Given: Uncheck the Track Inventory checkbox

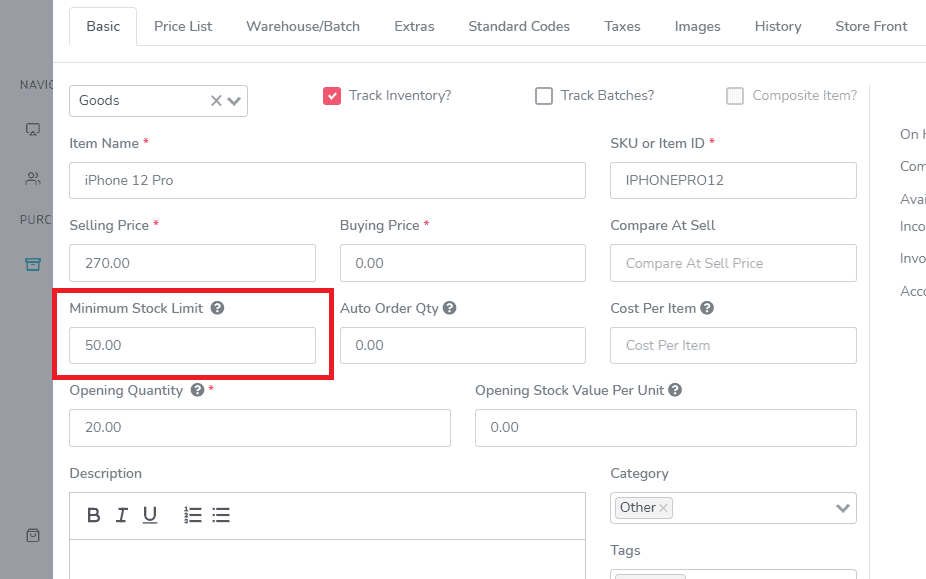Looking at the screenshot, I should 332,96.
